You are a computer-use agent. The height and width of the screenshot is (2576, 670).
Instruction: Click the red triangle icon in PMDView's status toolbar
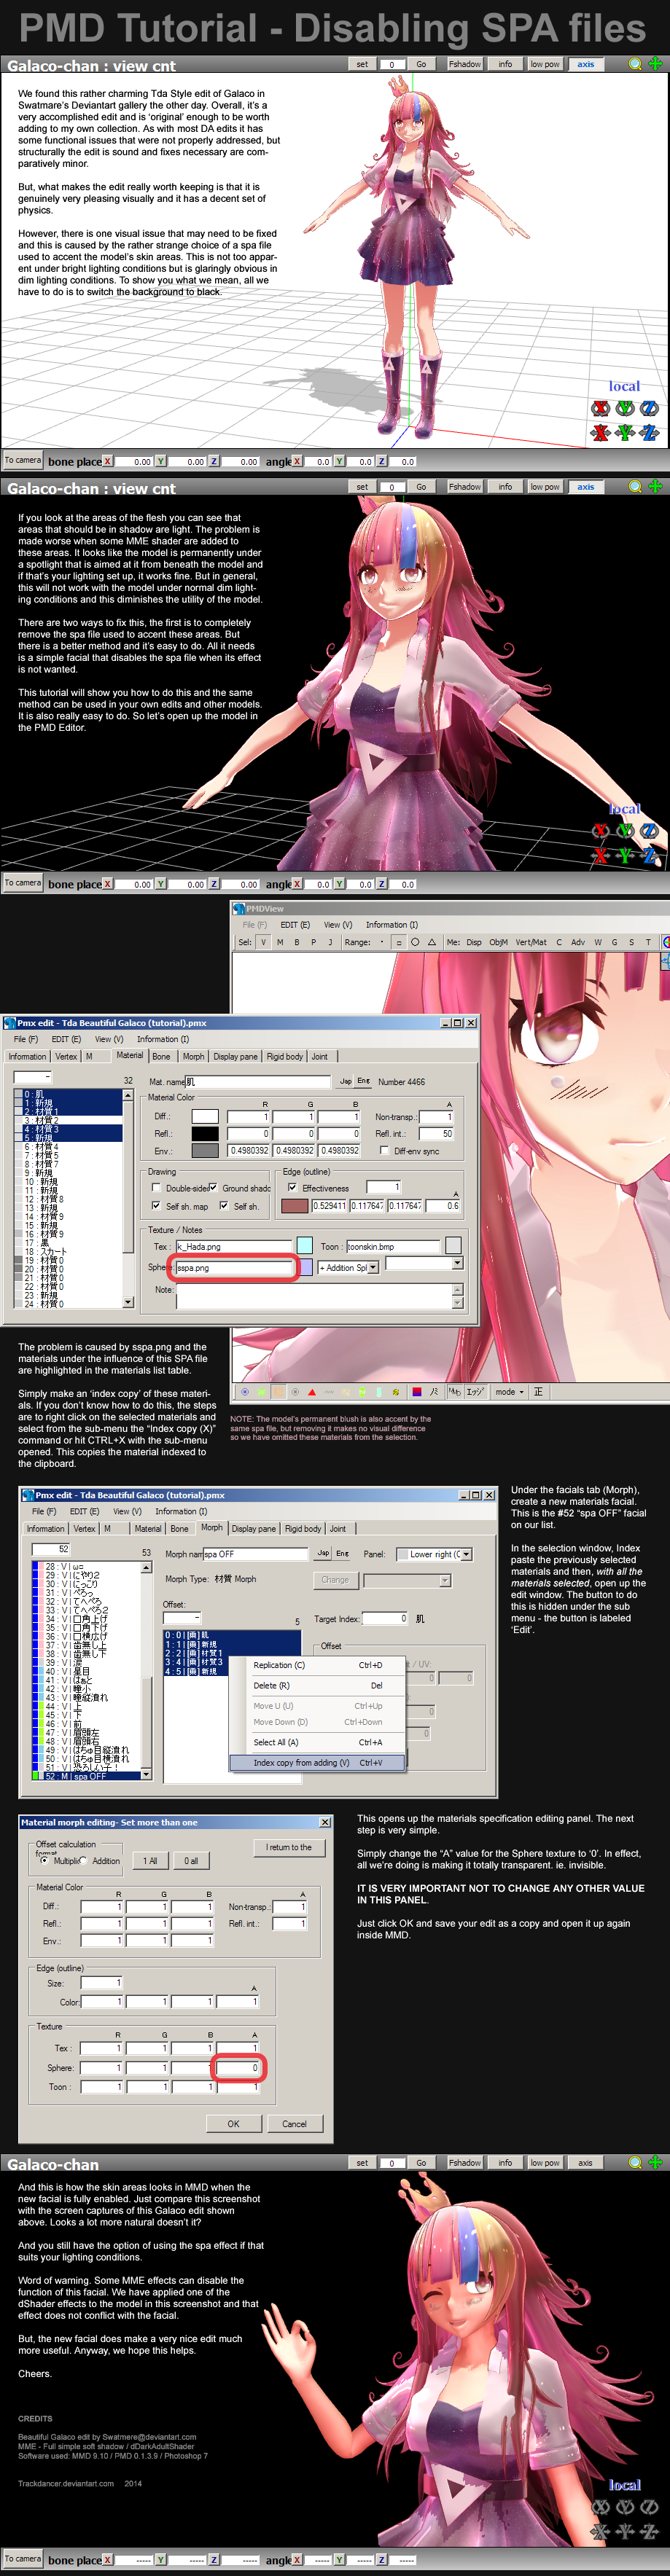pyautogui.click(x=311, y=1391)
